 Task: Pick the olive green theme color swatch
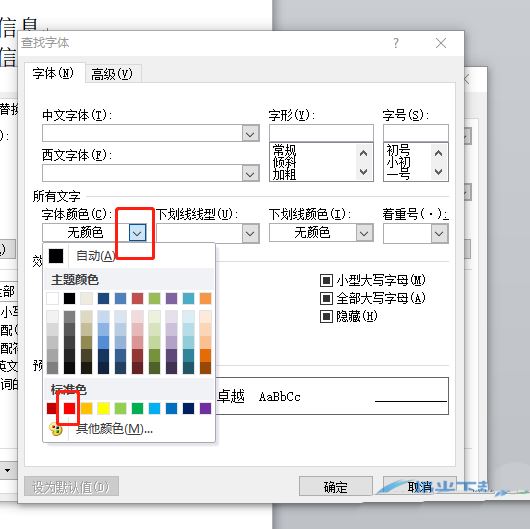pyautogui.click(x=154, y=298)
